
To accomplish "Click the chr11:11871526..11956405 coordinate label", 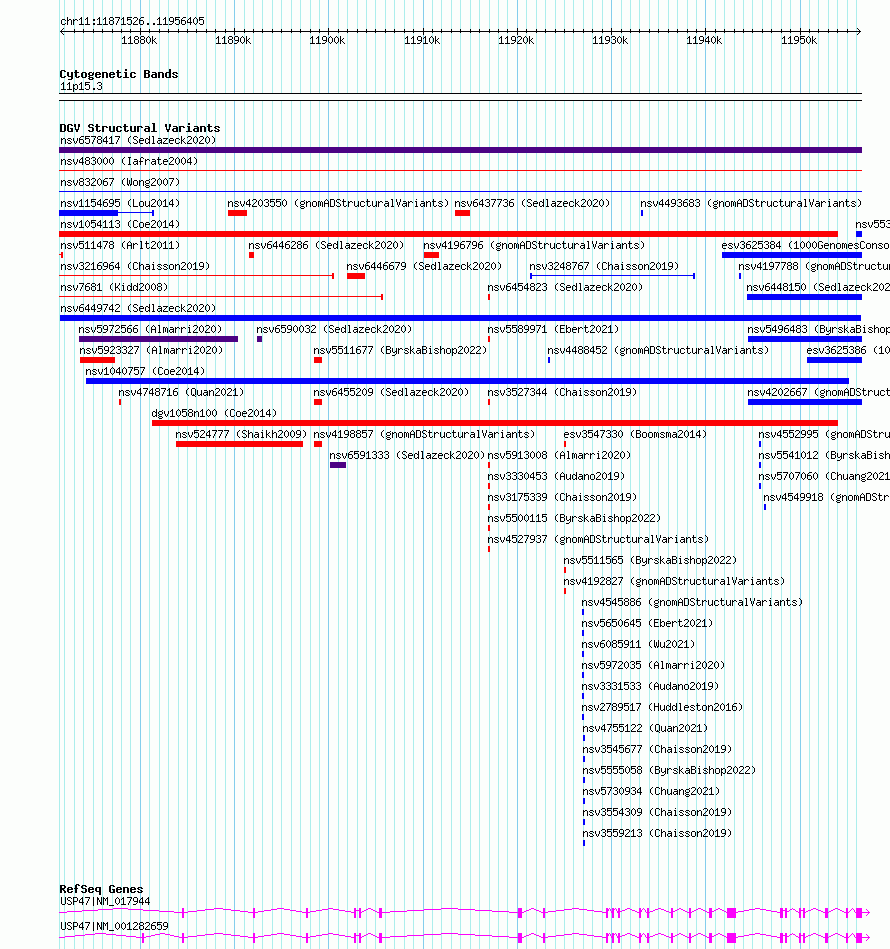I will (133, 21).
